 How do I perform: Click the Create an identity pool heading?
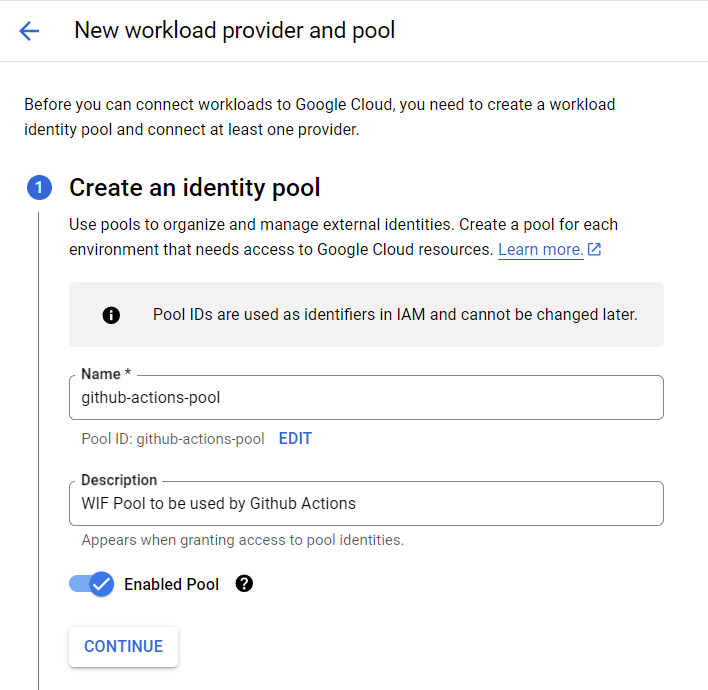click(x=194, y=187)
